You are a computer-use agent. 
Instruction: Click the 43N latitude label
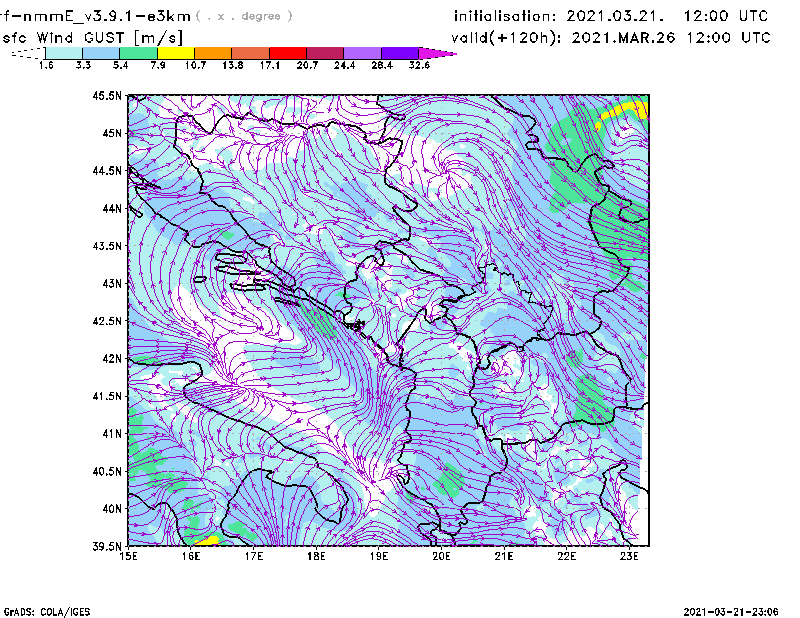(112, 283)
